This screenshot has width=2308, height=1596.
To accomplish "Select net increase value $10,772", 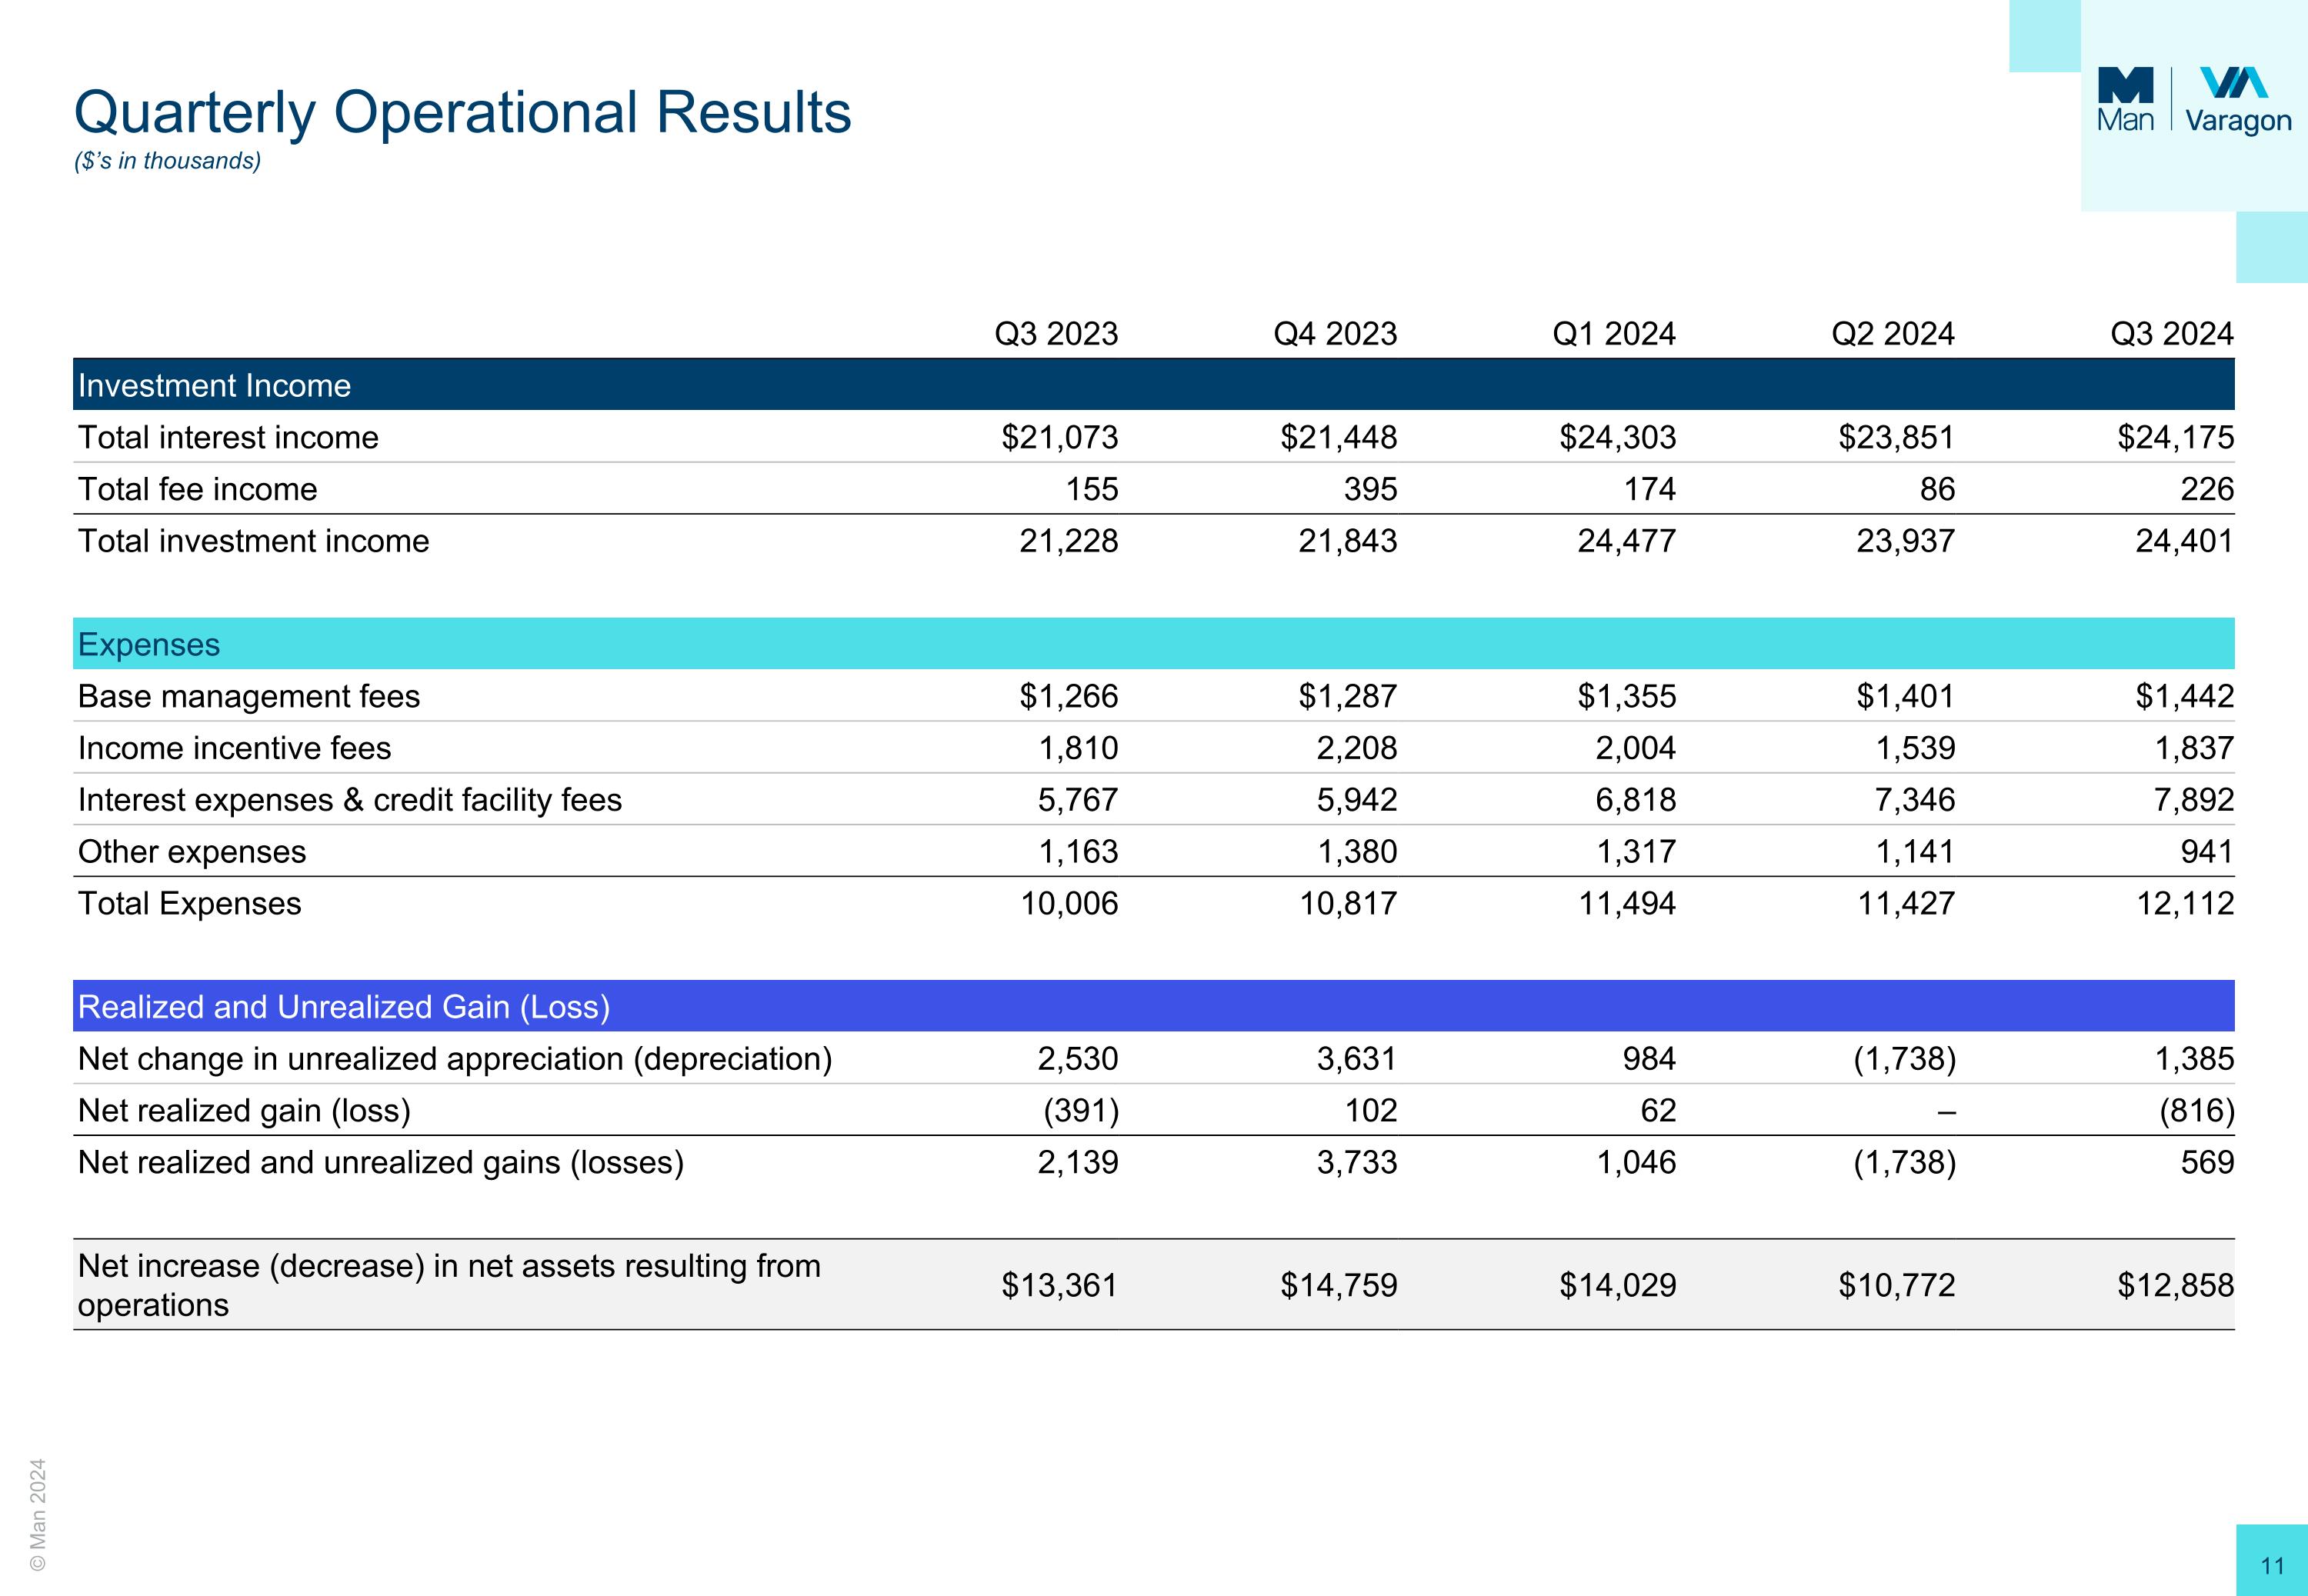I will (x=1897, y=1285).
